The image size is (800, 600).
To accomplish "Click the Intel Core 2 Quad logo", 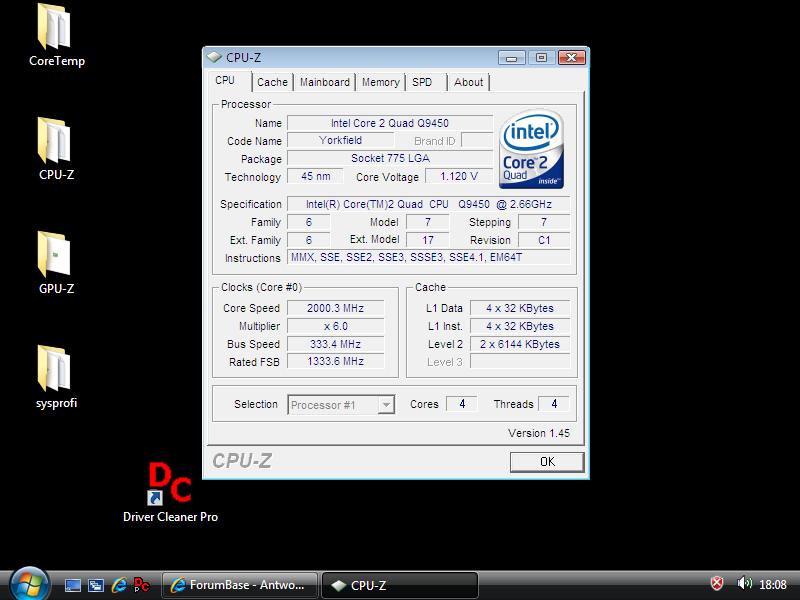I will pyautogui.click(x=531, y=149).
